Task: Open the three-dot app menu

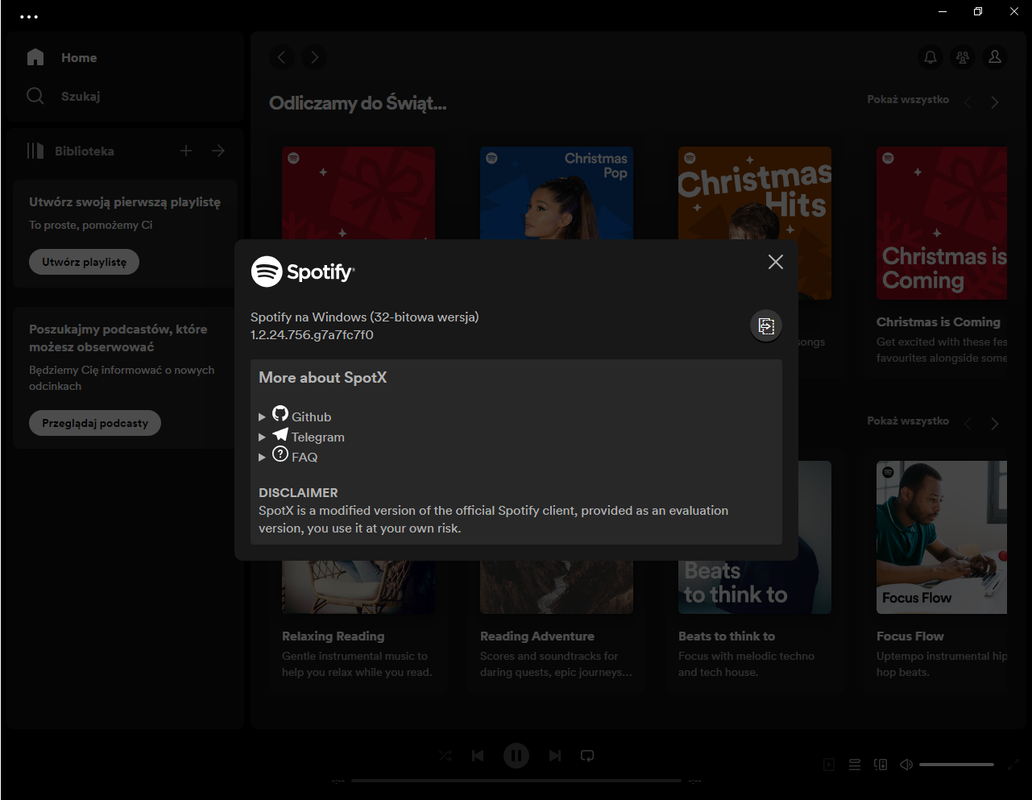Action: tap(29, 16)
